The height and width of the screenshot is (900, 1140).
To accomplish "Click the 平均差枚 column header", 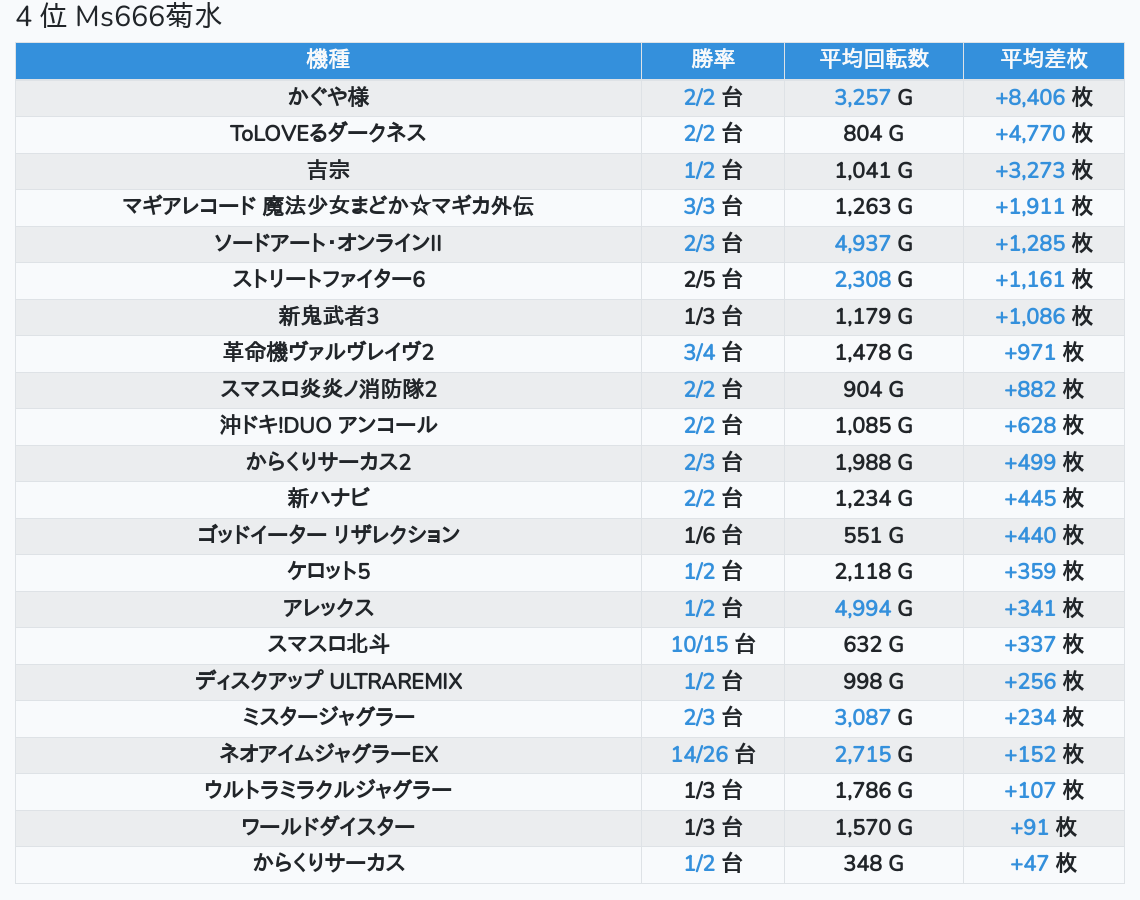I will pyautogui.click(x=1043, y=60).
